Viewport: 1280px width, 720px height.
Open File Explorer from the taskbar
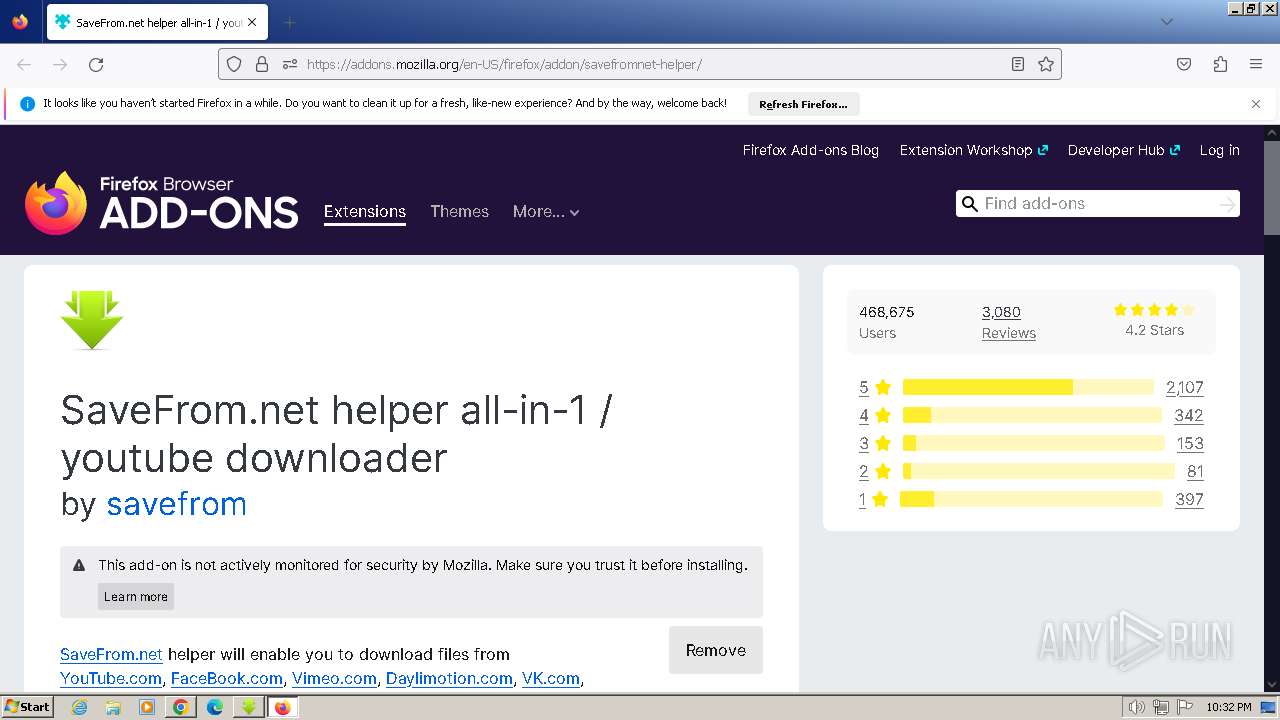tap(113, 707)
